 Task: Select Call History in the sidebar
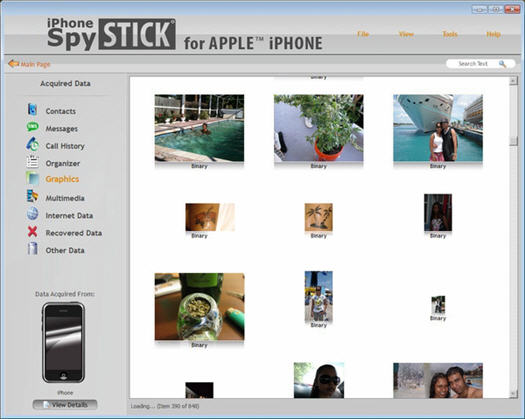[65, 146]
